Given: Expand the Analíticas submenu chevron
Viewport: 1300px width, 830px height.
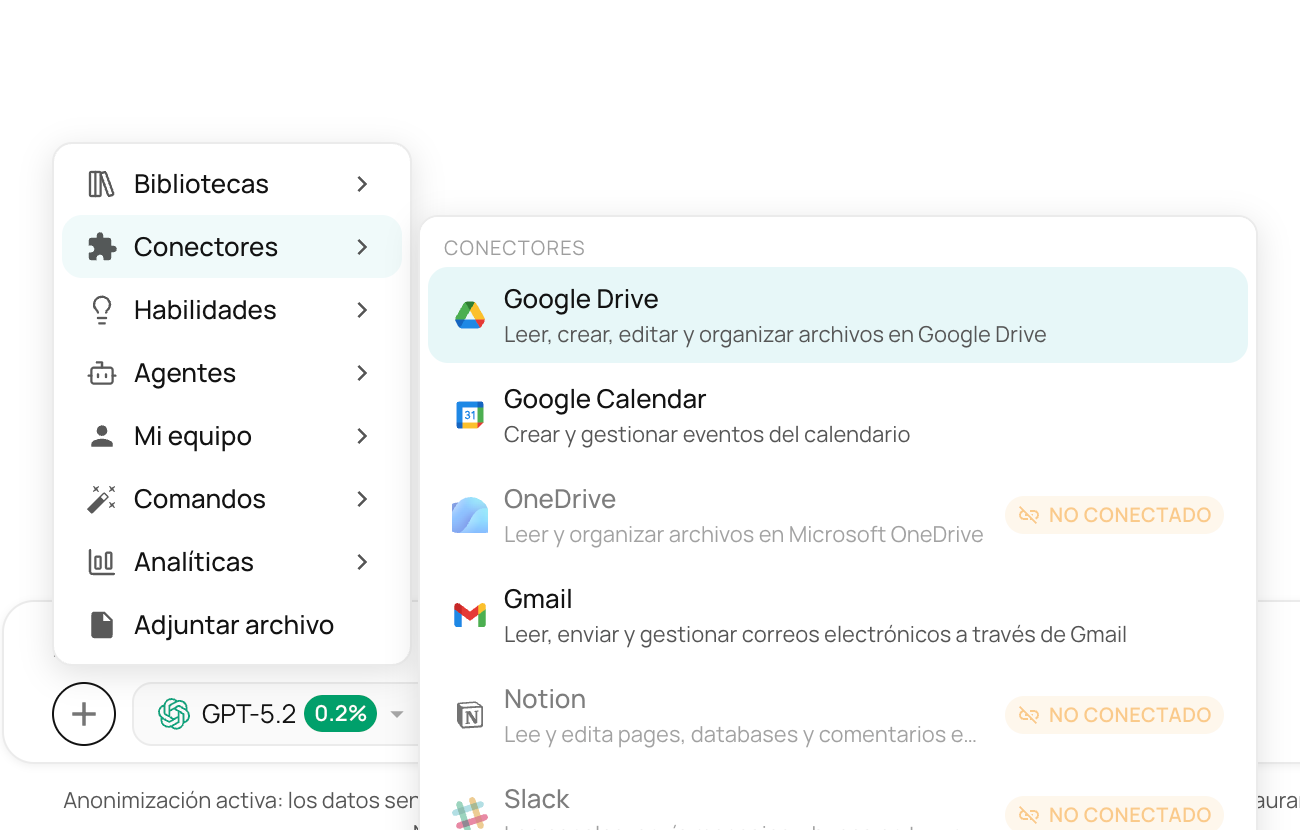Looking at the screenshot, I should click(362, 562).
